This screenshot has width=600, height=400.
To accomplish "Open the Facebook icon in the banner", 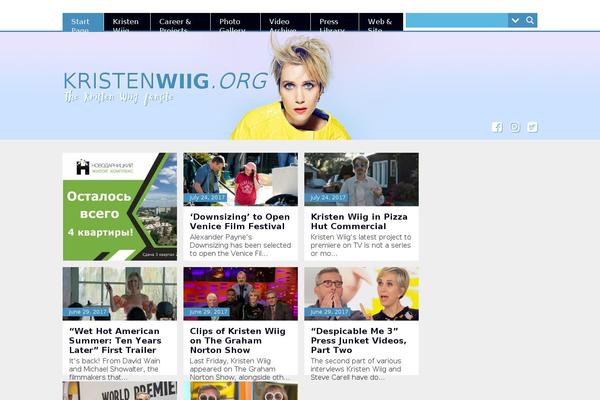I will click(x=497, y=127).
